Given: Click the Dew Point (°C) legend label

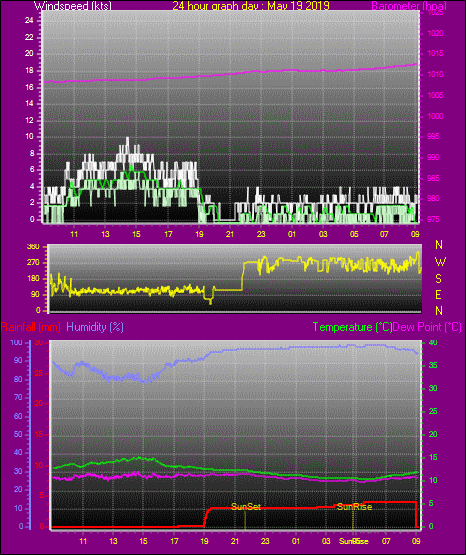Looking at the screenshot, I should [427, 327].
